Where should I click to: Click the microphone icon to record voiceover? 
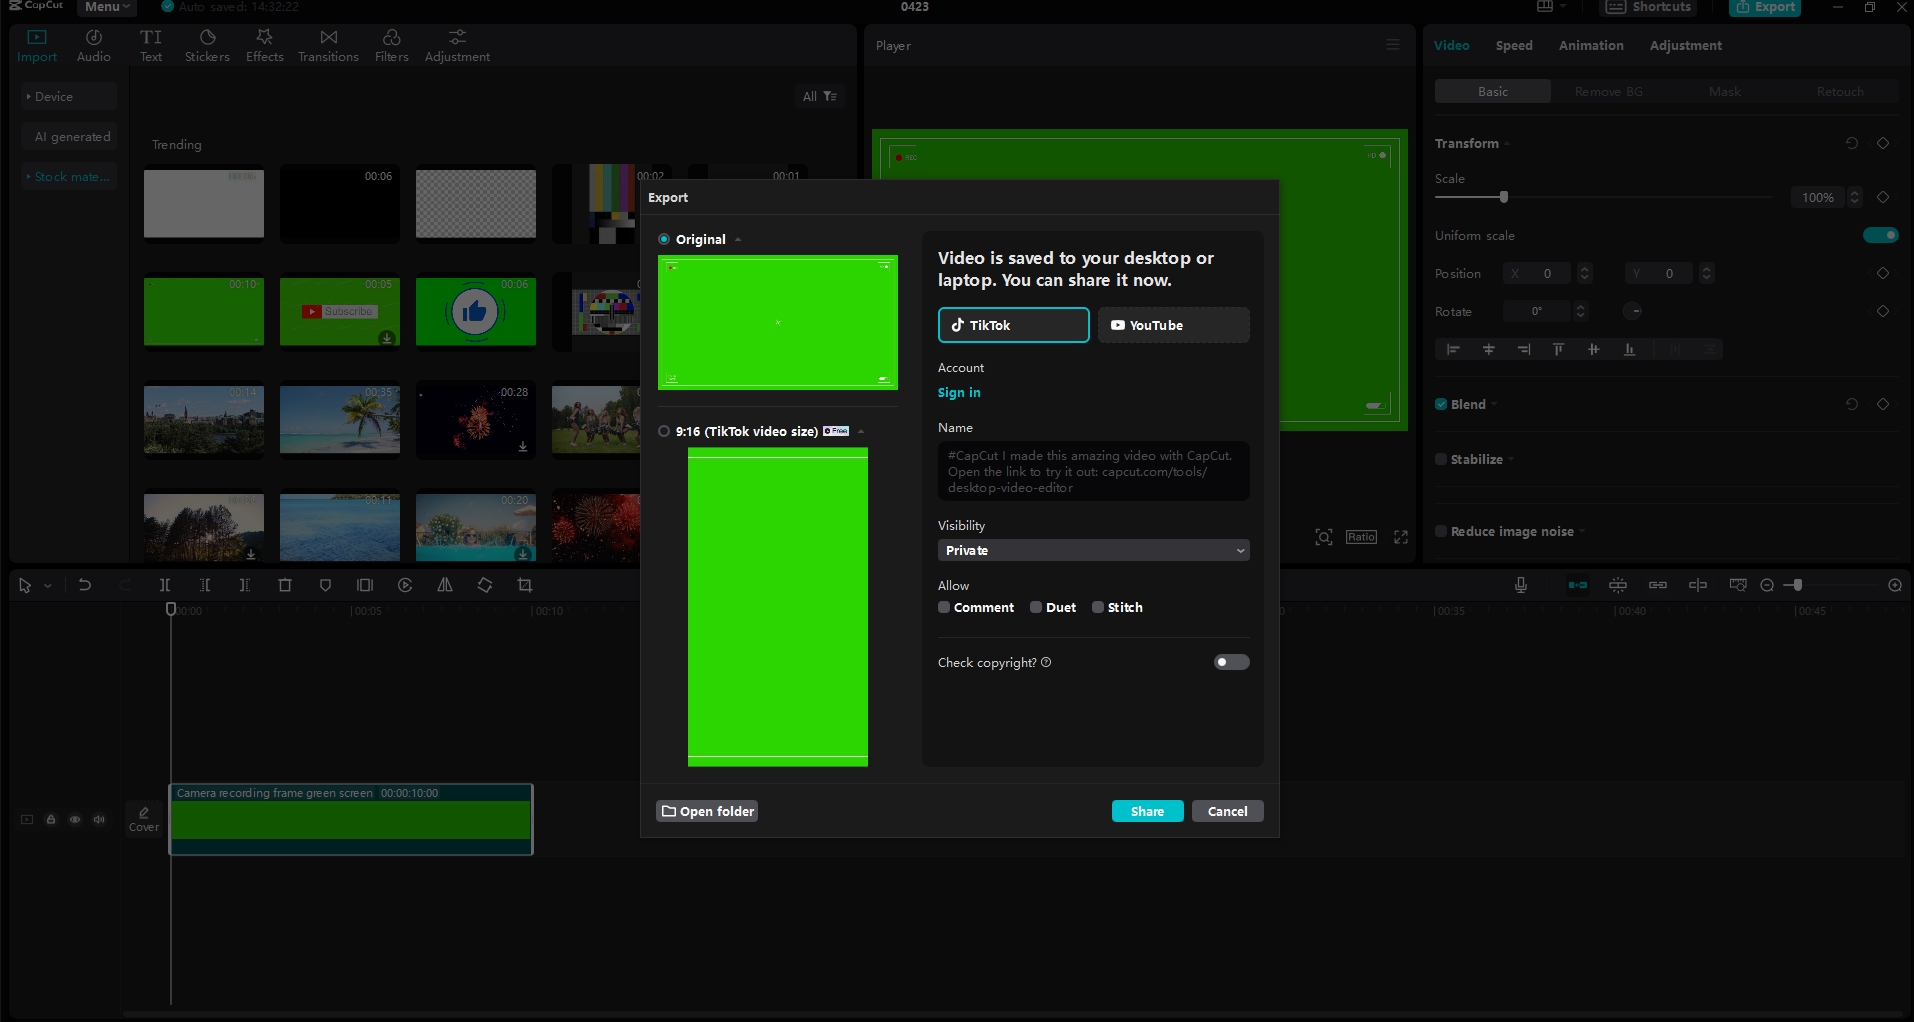click(x=1519, y=585)
